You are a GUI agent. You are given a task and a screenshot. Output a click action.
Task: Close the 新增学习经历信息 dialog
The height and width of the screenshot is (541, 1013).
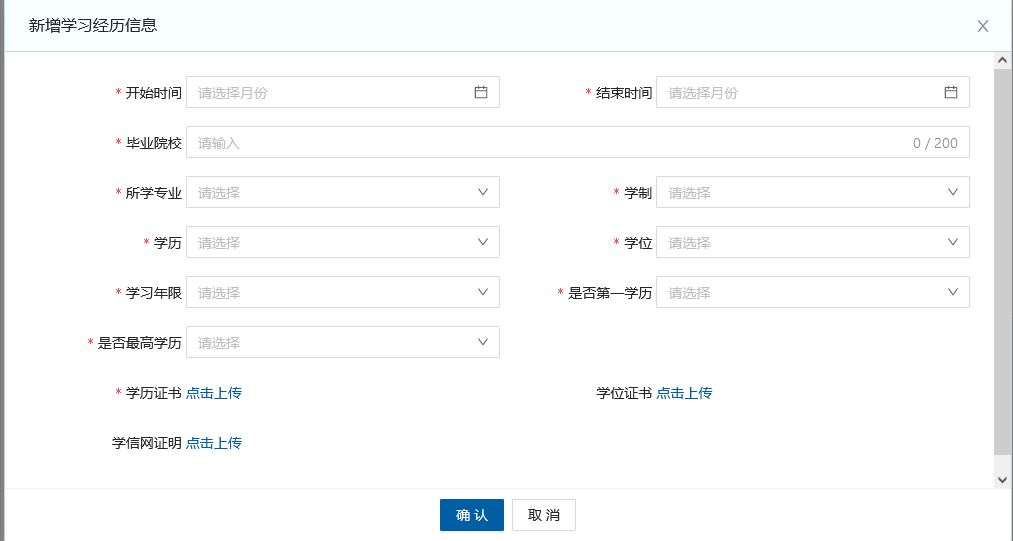pyautogui.click(x=983, y=26)
